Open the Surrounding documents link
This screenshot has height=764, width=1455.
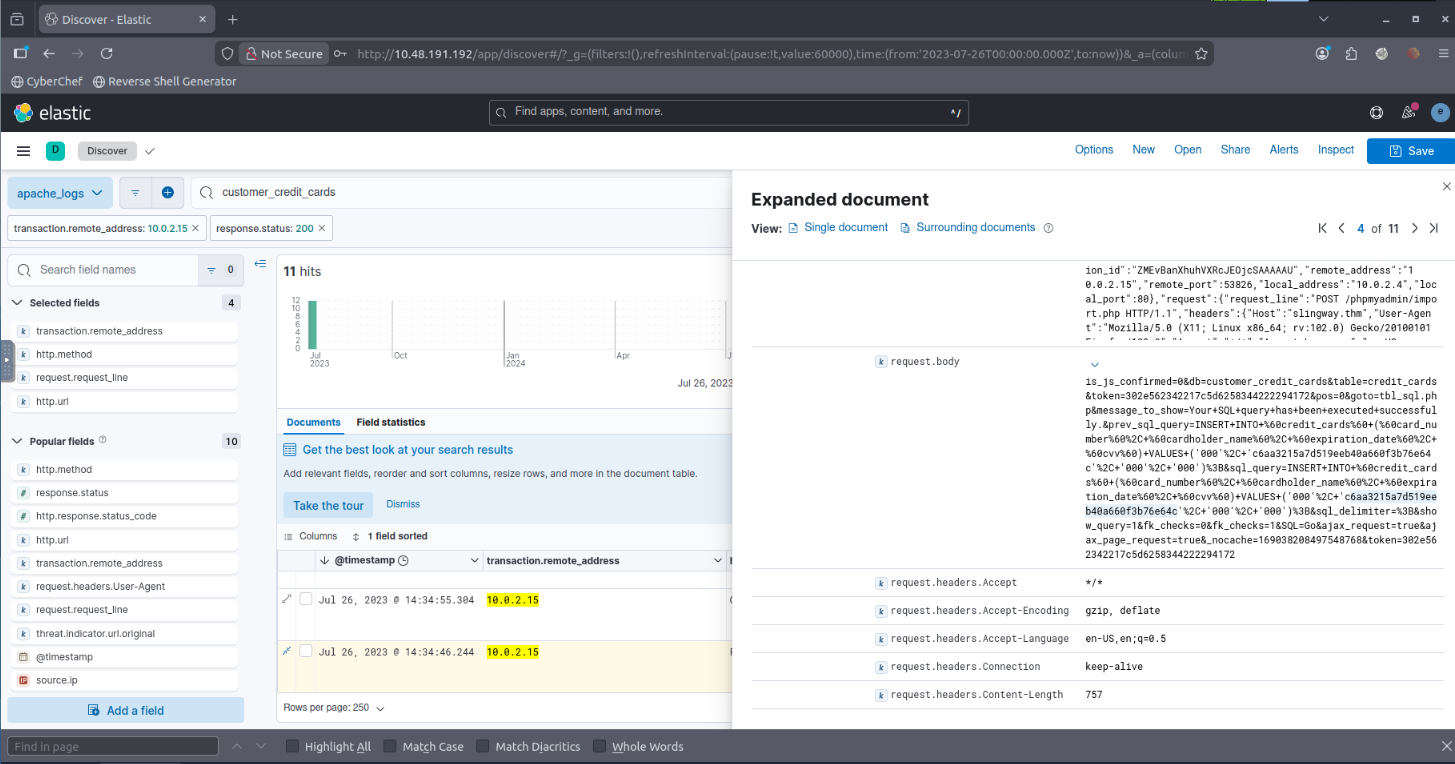point(975,228)
